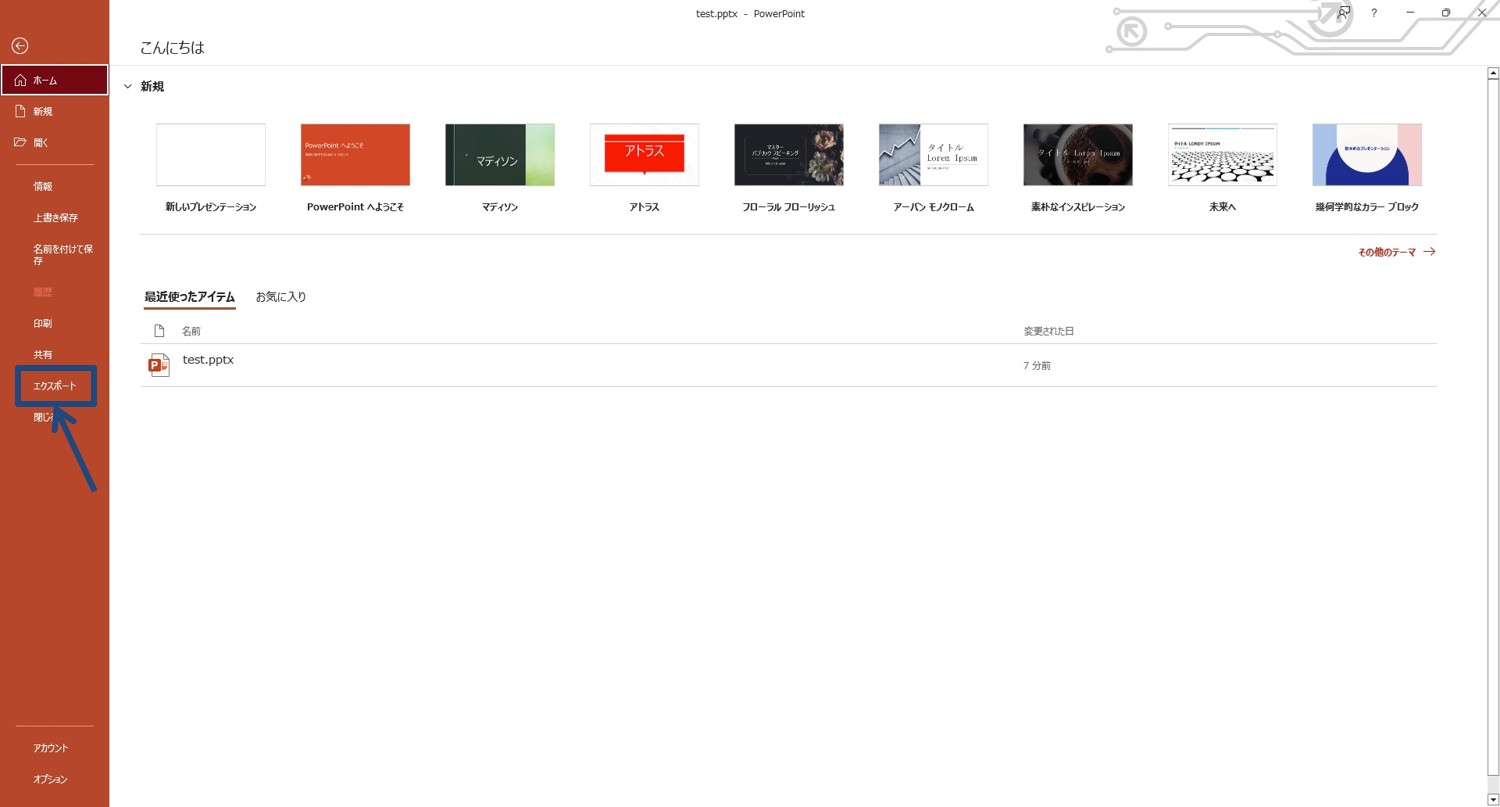Sort by 変更された日 column header
Image resolution: width=1500 pixels, height=807 pixels.
(x=1048, y=331)
